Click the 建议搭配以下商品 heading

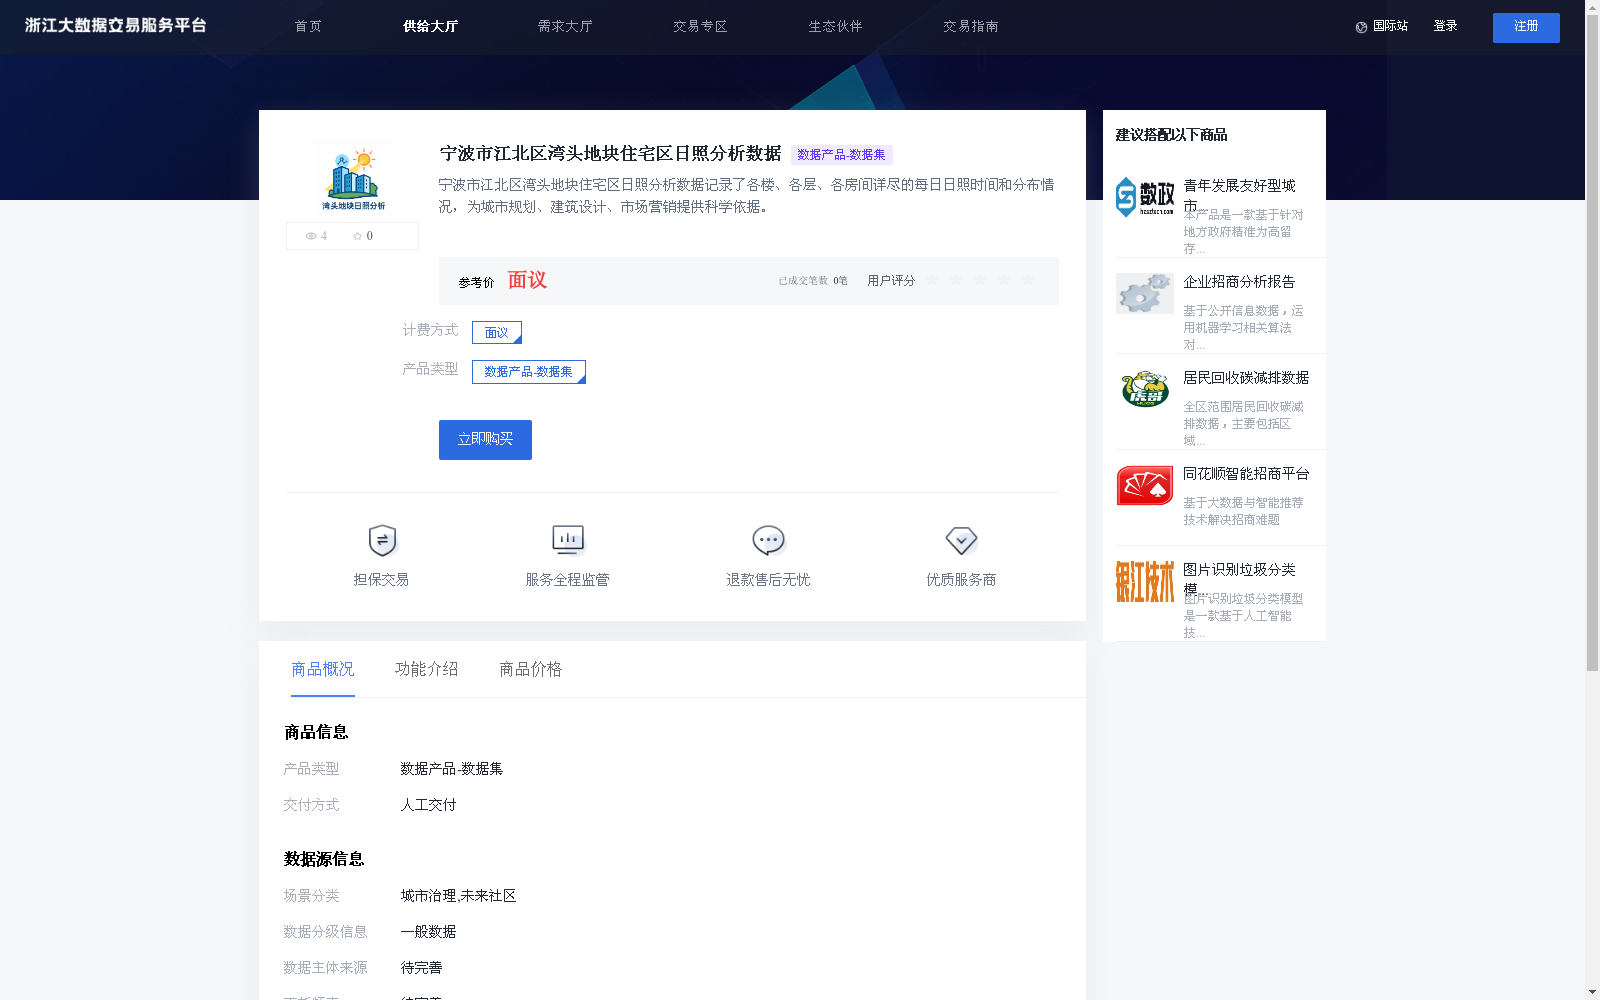1171,135
